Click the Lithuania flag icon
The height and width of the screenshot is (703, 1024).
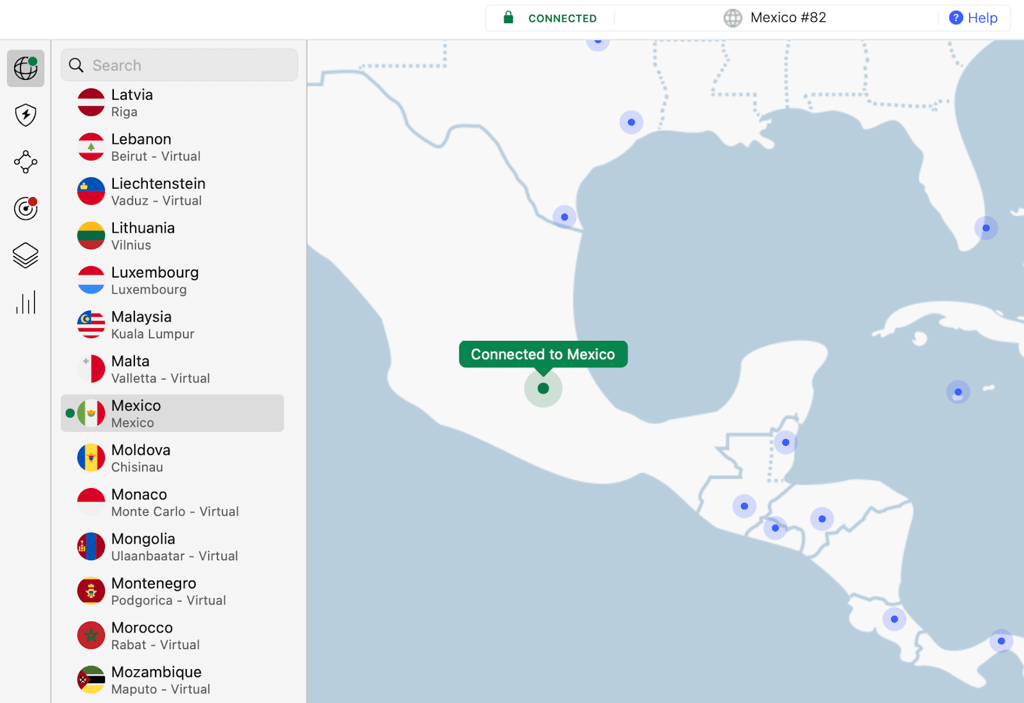(x=91, y=236)
